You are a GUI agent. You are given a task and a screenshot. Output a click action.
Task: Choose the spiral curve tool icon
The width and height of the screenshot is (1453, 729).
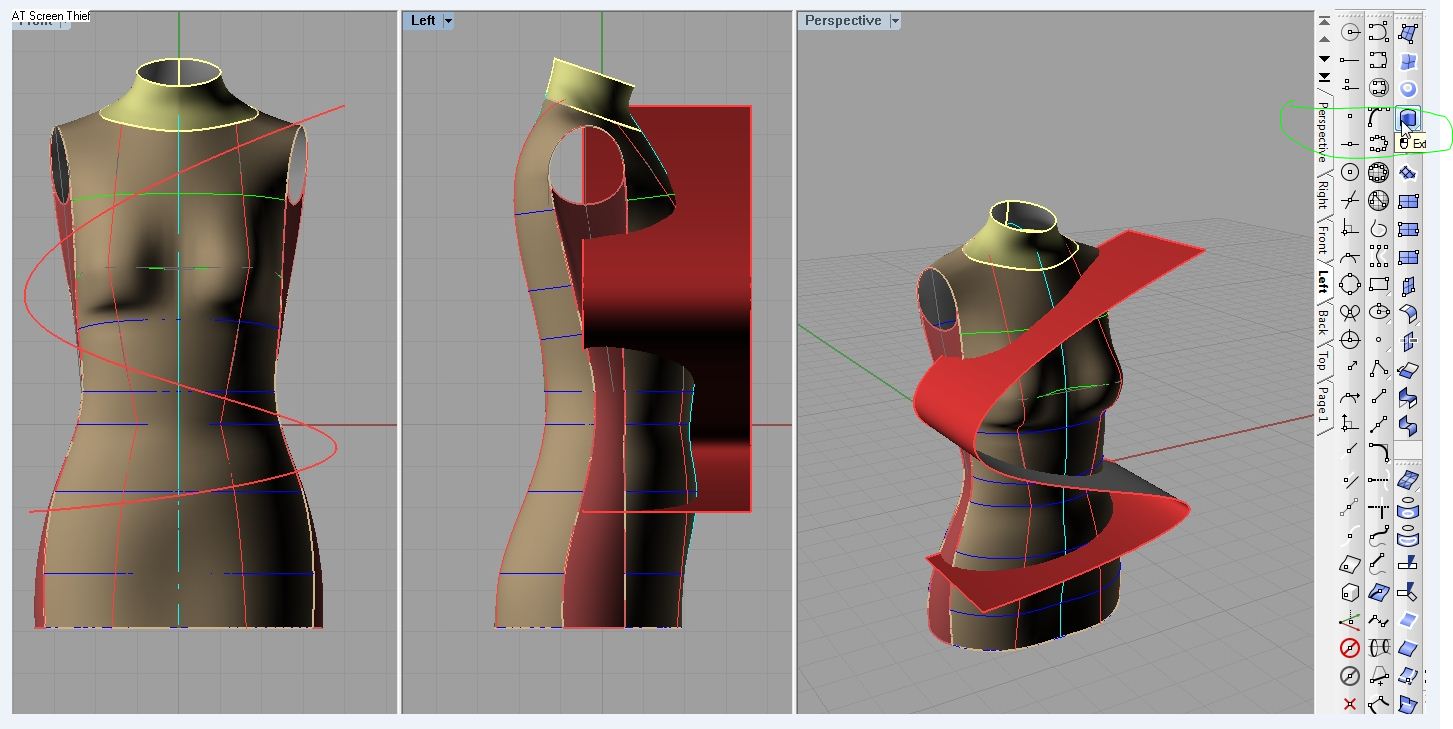tap(1379, 228)
